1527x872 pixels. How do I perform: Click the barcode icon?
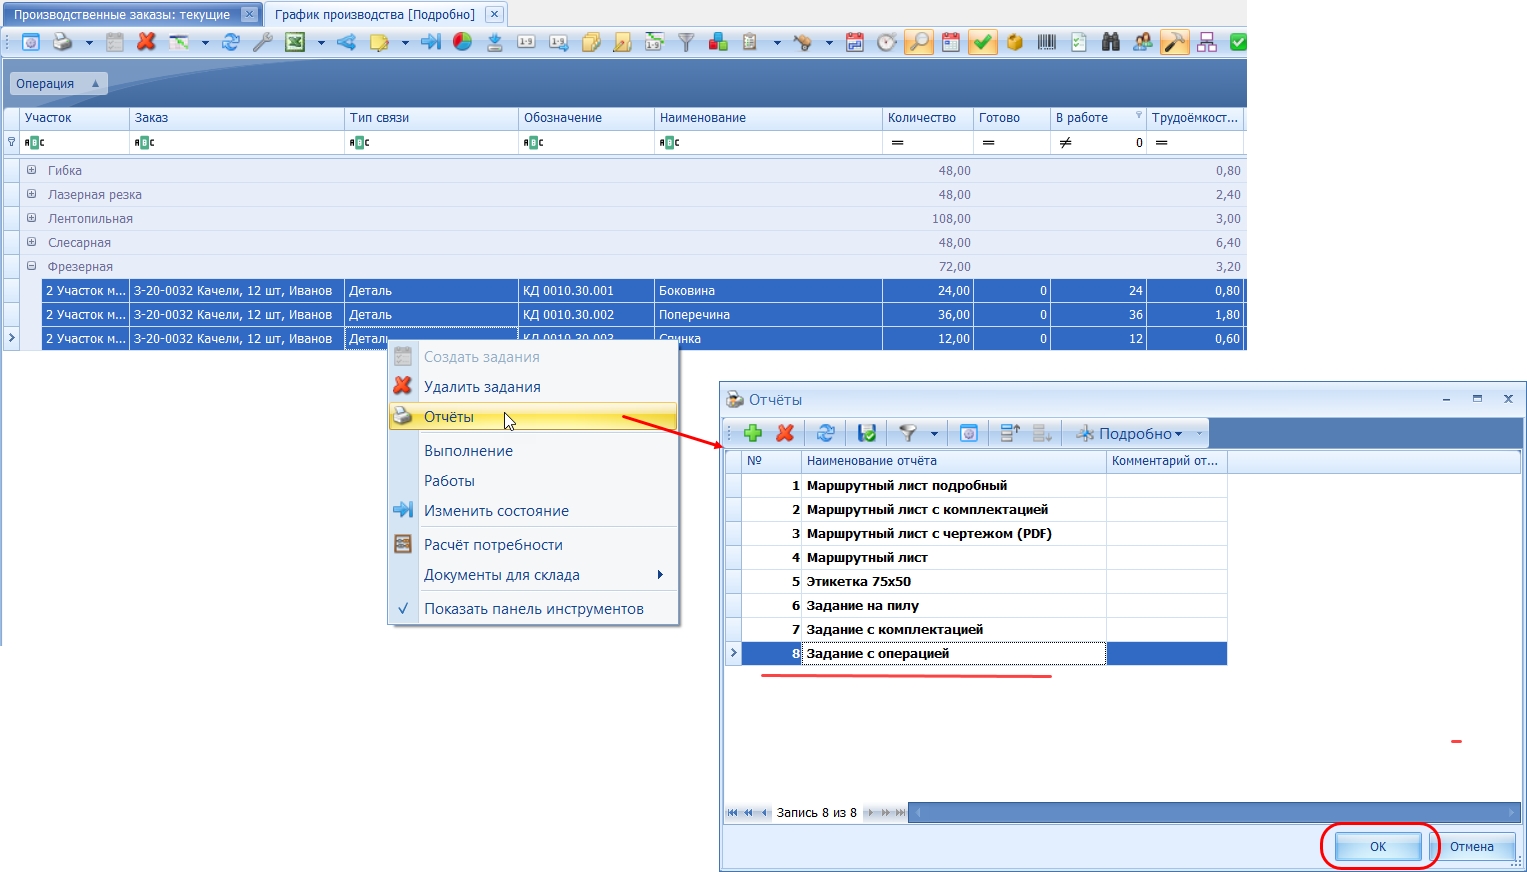[1047, 42]
